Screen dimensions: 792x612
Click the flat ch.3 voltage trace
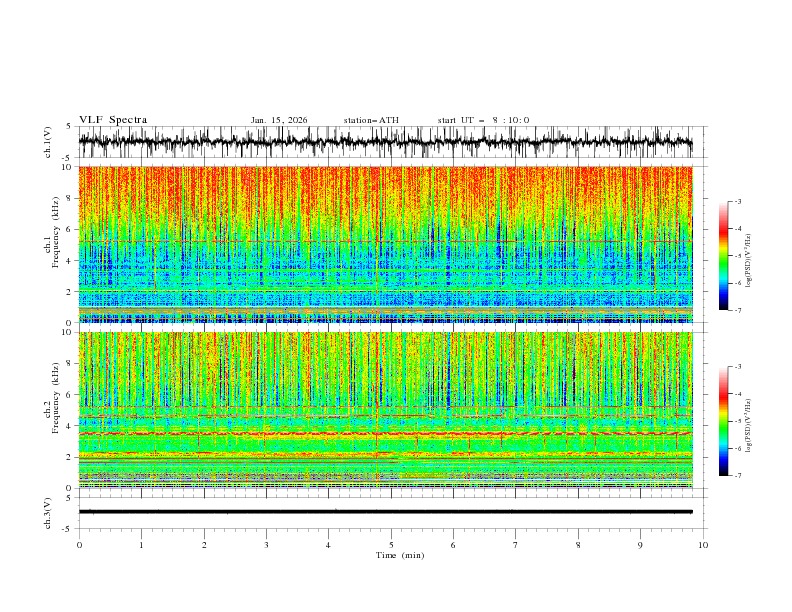coord(386,512)
